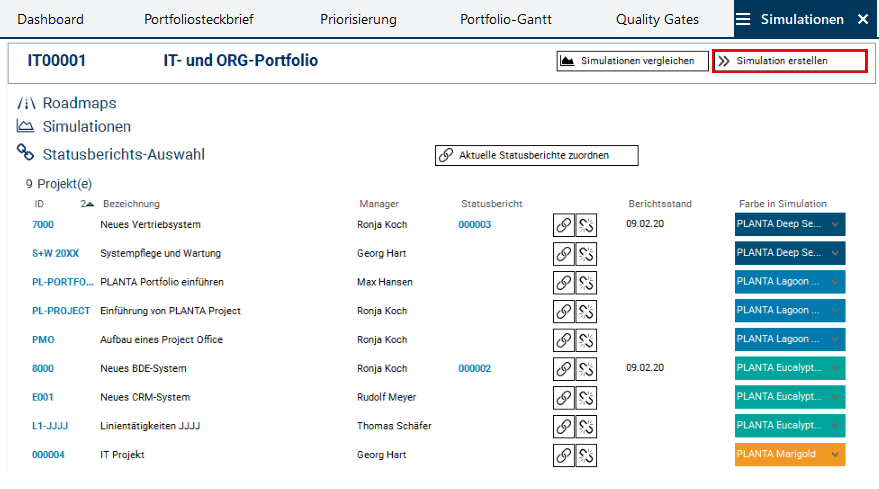
Task: Open color dropdown for IT Projekt (Marigold)
Action: coord(836,455)
